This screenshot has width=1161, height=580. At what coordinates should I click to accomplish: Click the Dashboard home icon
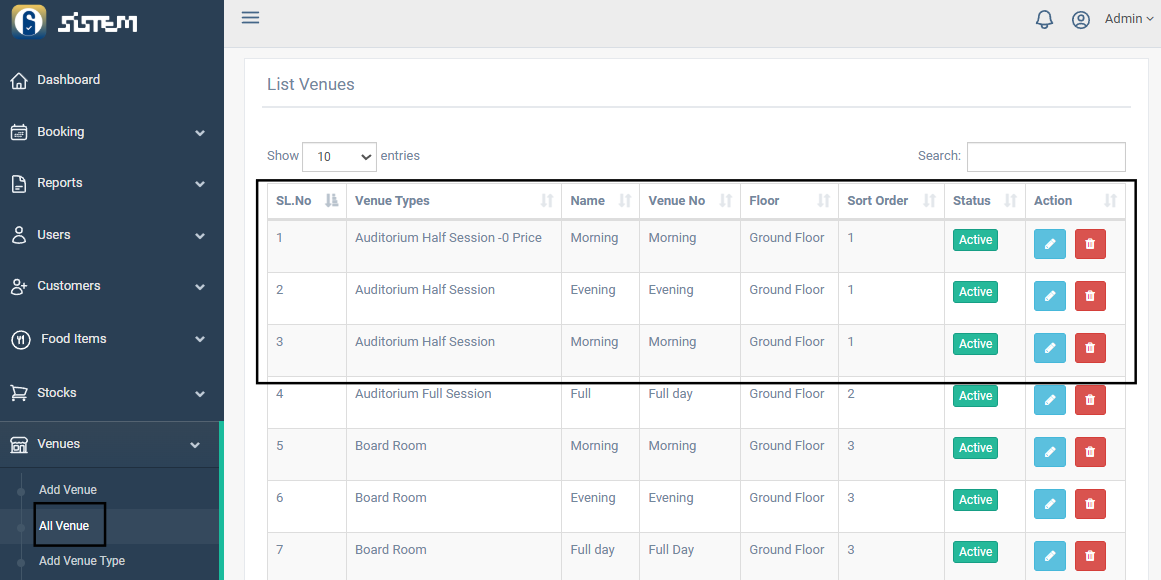(x=19, y=80)
